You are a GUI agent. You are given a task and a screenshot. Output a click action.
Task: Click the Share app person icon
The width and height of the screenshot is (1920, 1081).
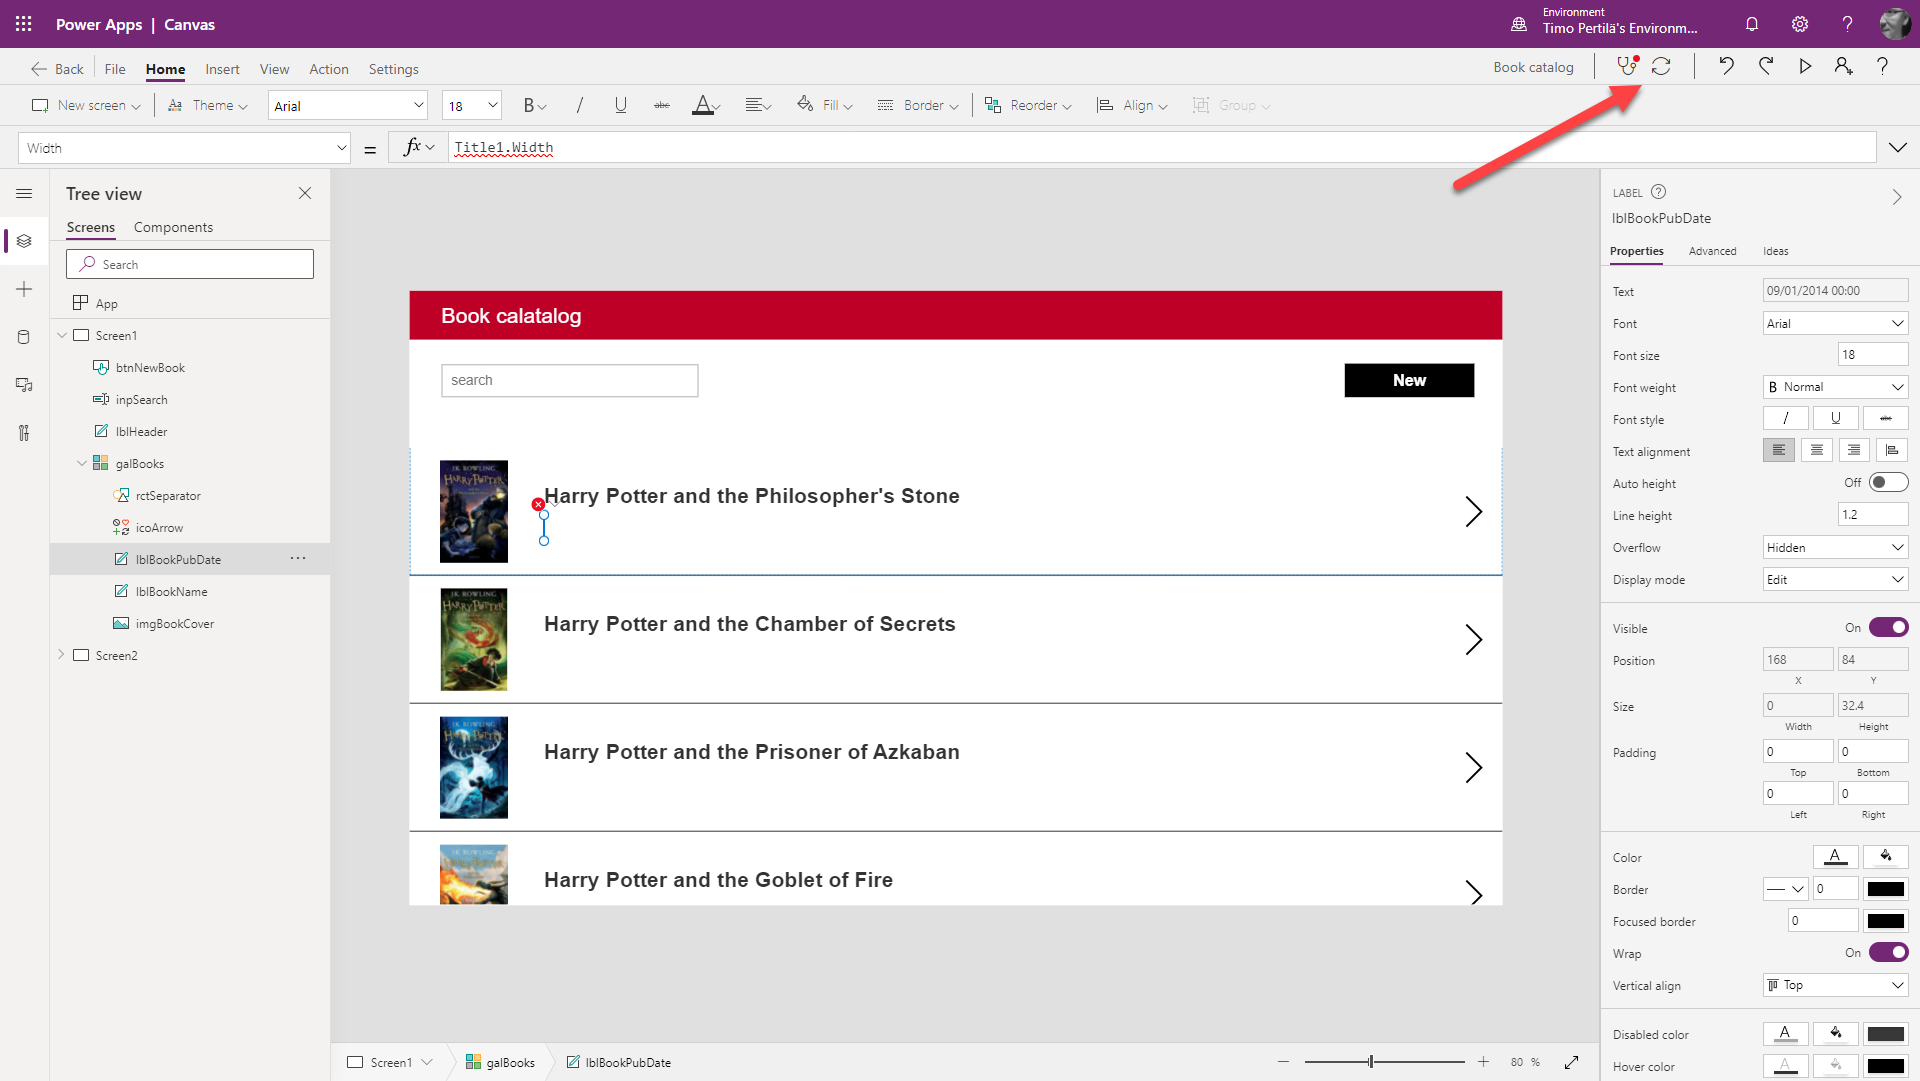(x=1843, y=66)
